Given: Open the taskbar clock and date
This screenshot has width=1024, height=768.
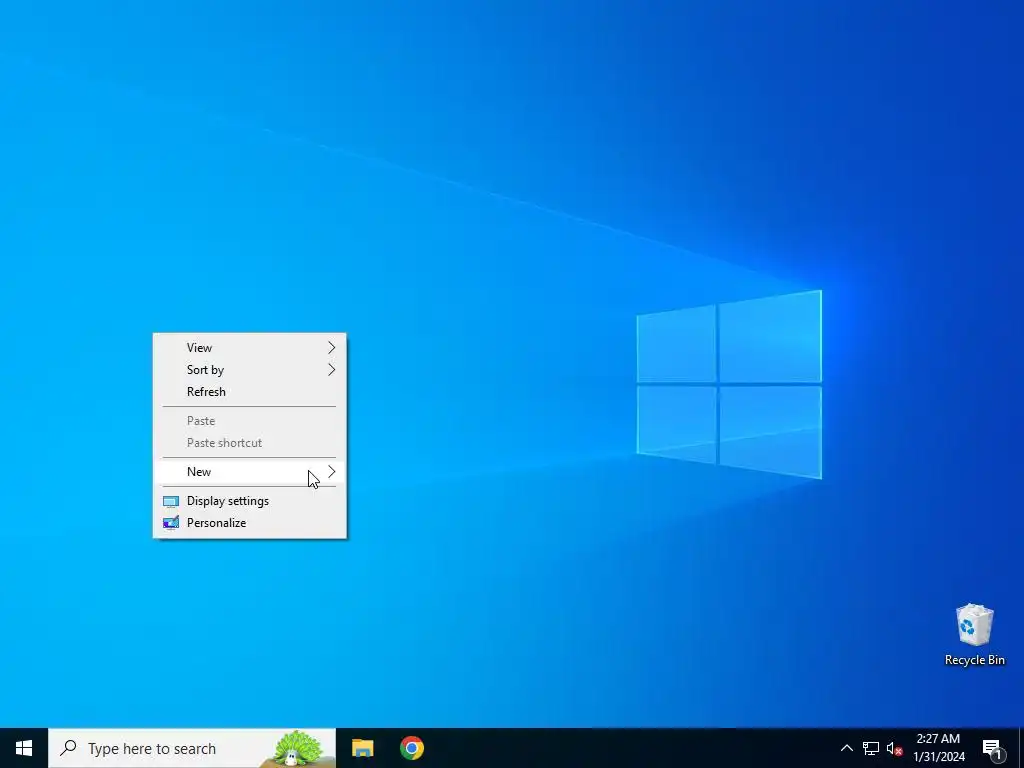Looking at the screenshot, I should [938, 748].
